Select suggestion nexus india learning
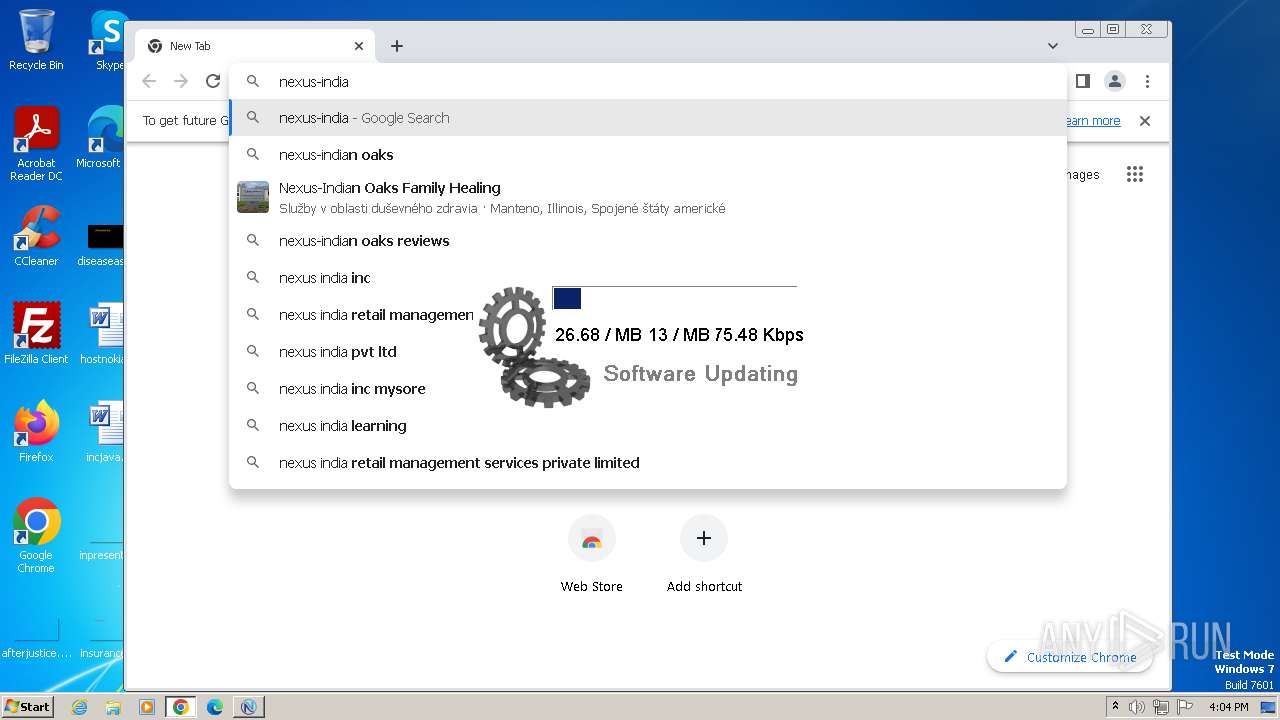 (648, 426)
